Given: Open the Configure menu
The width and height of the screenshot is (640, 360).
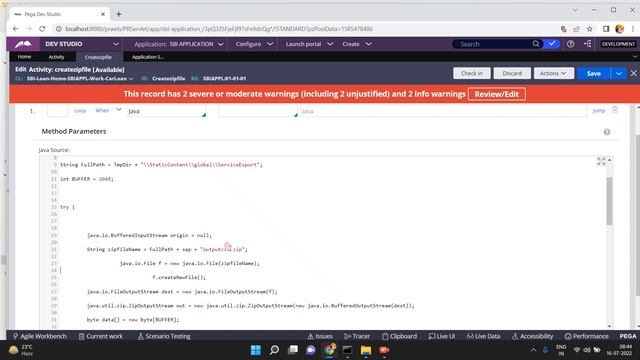Looking at the screenshot, I should click(254, 44).
